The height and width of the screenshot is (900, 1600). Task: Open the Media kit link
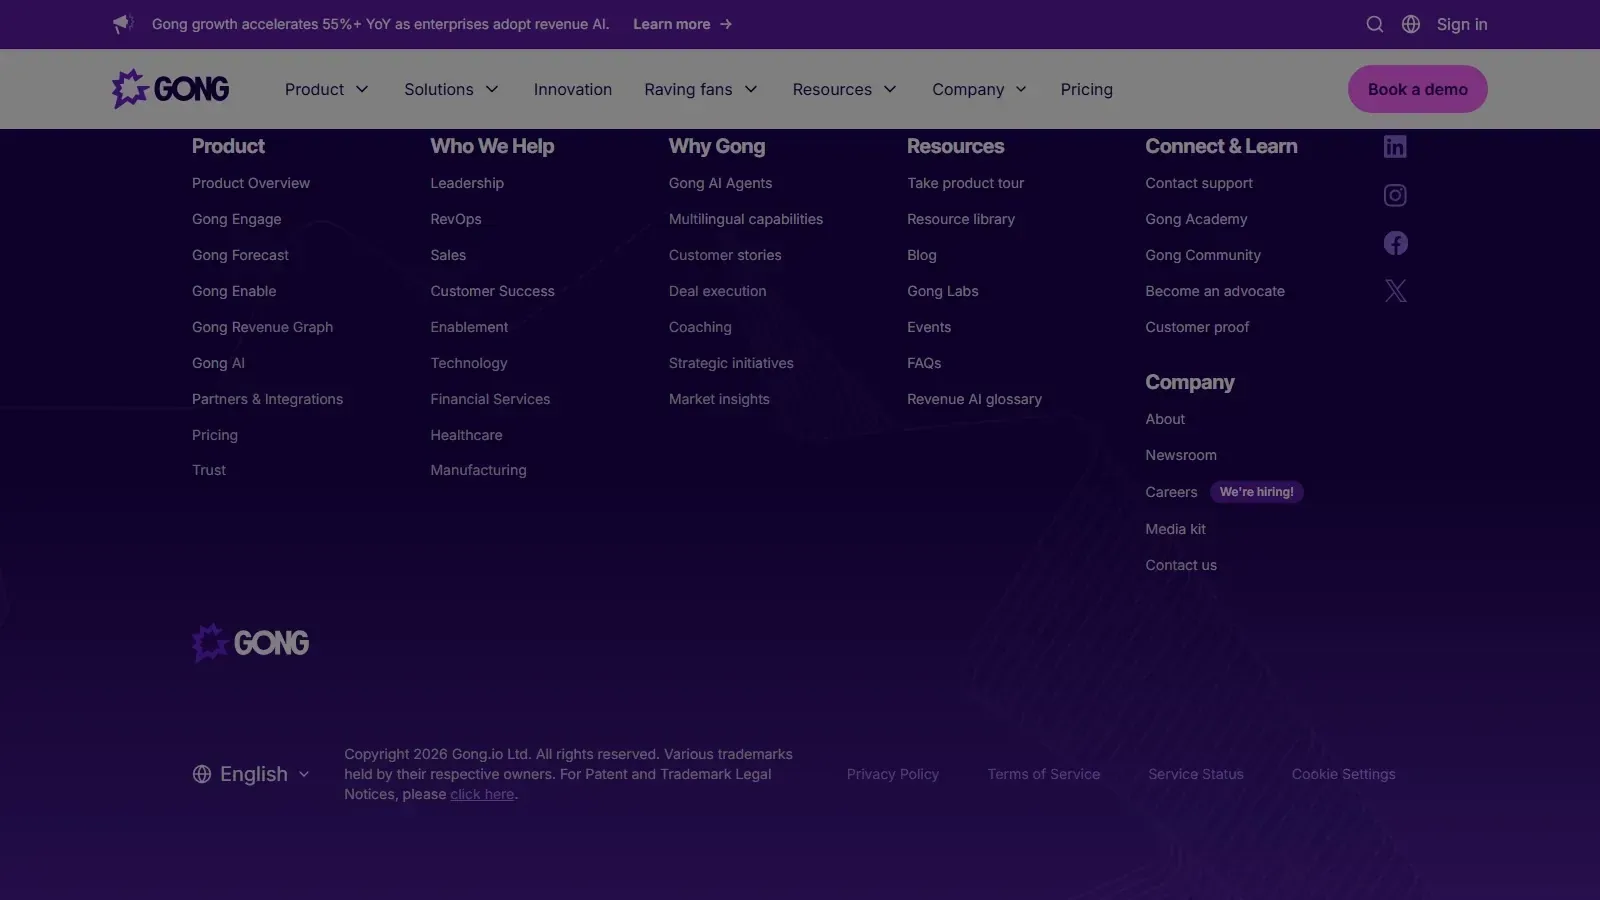[1175, 529]
